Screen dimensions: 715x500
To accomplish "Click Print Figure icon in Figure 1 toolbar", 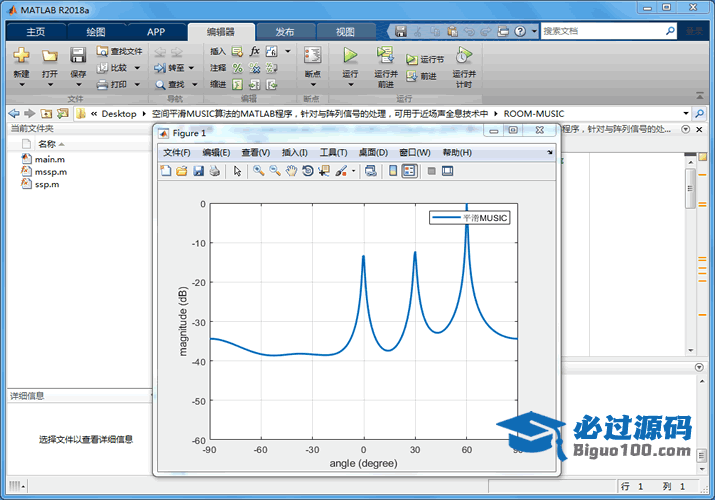I will click(x=214, y=171).
